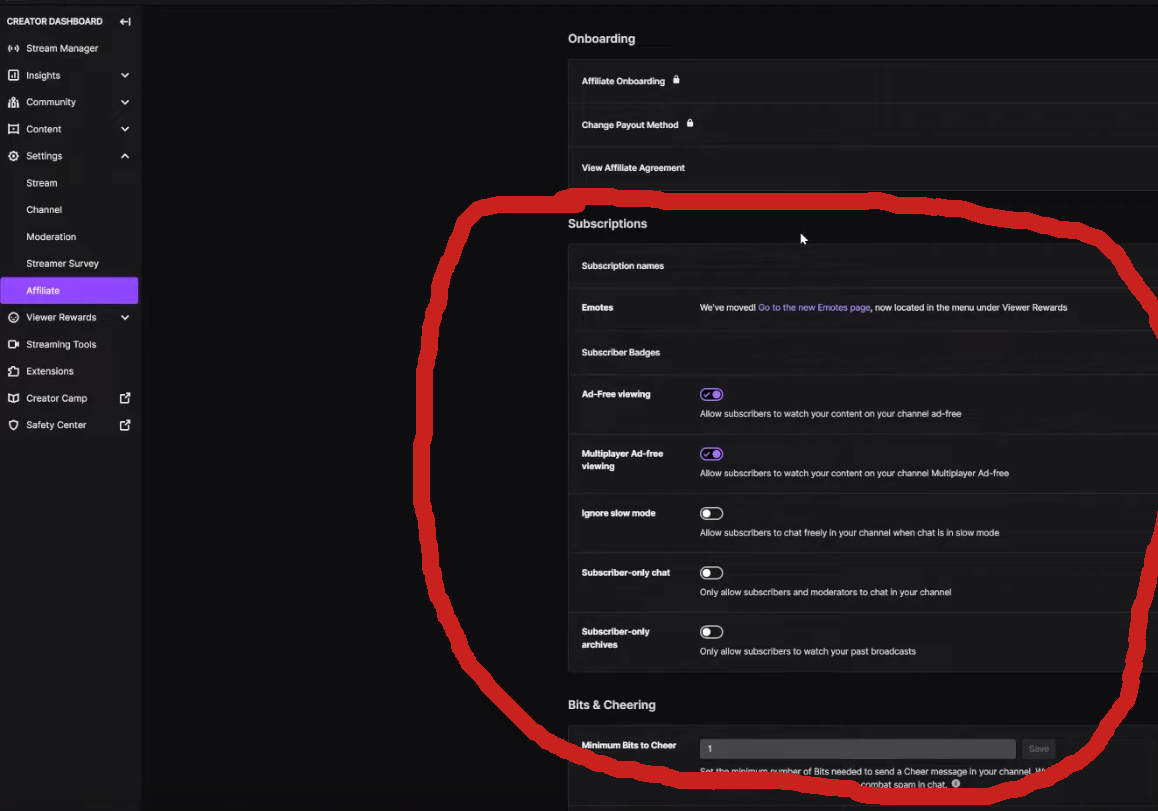1158x811 pixels.
Task: Click the Extensions puzzle icon
Action: (13, 371)
